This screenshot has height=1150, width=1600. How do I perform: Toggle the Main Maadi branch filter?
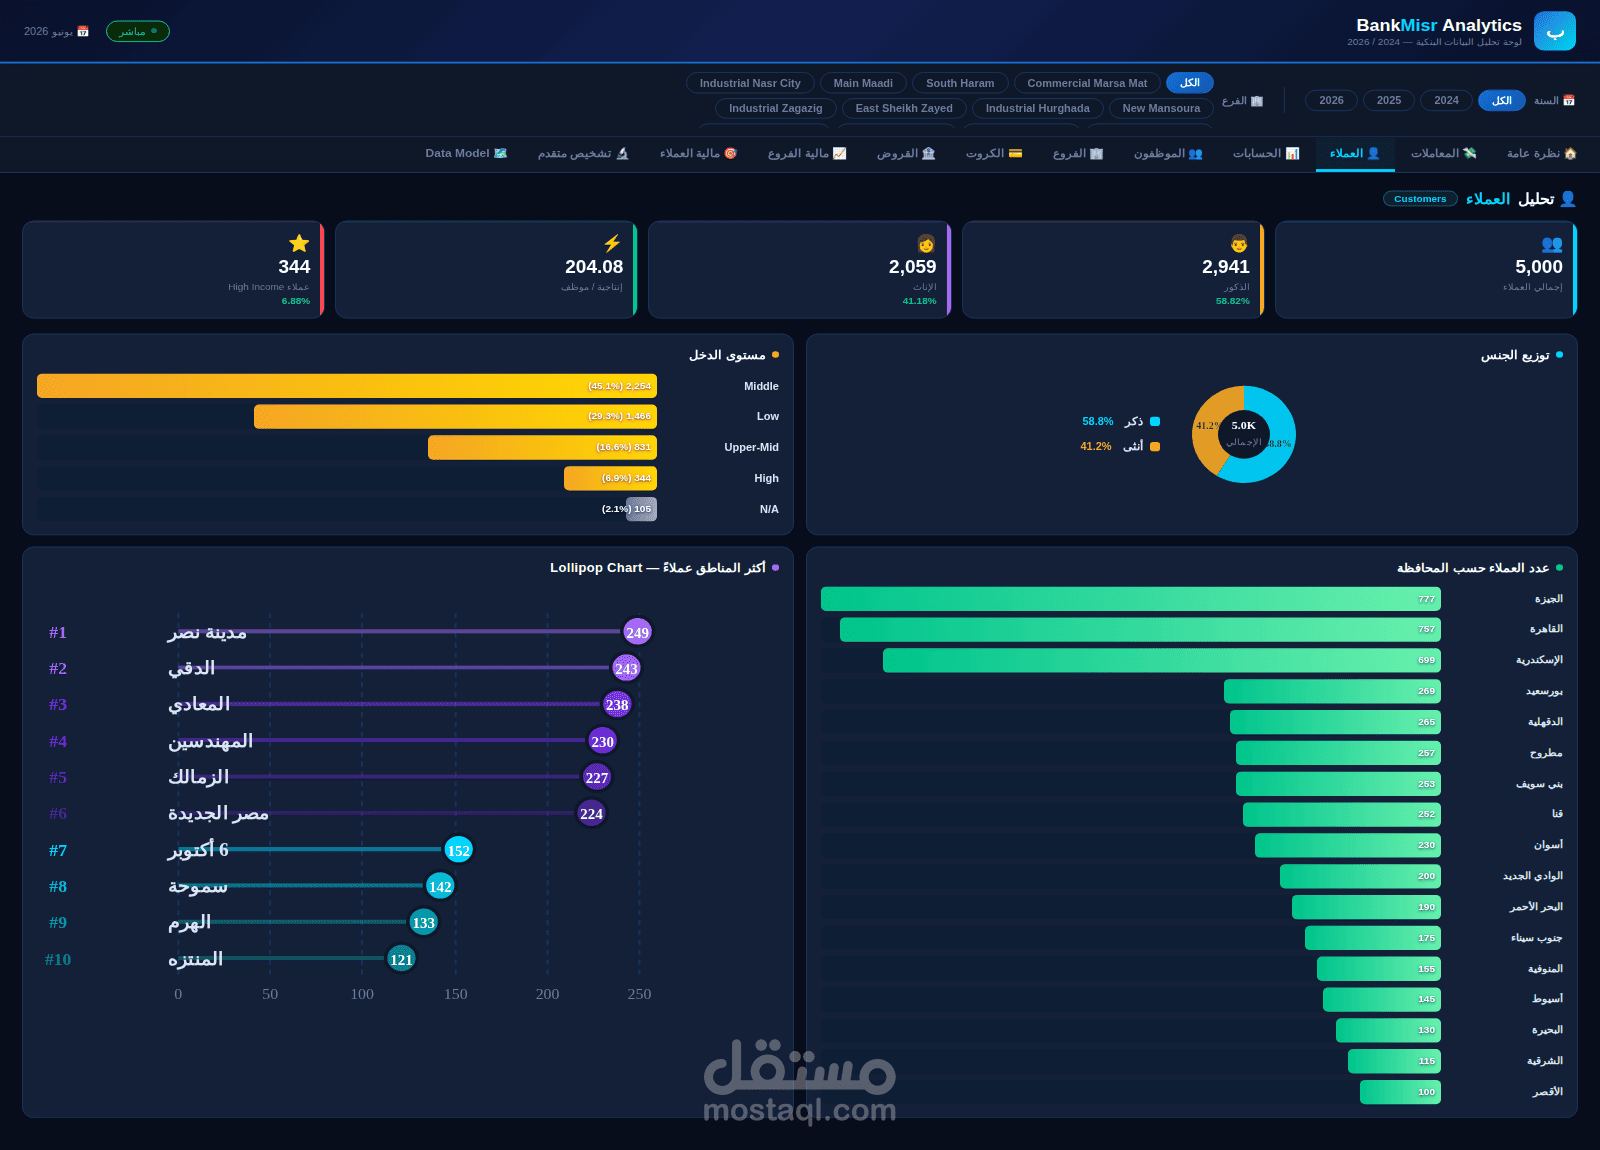pyautogui.click(x=863, y=83)
